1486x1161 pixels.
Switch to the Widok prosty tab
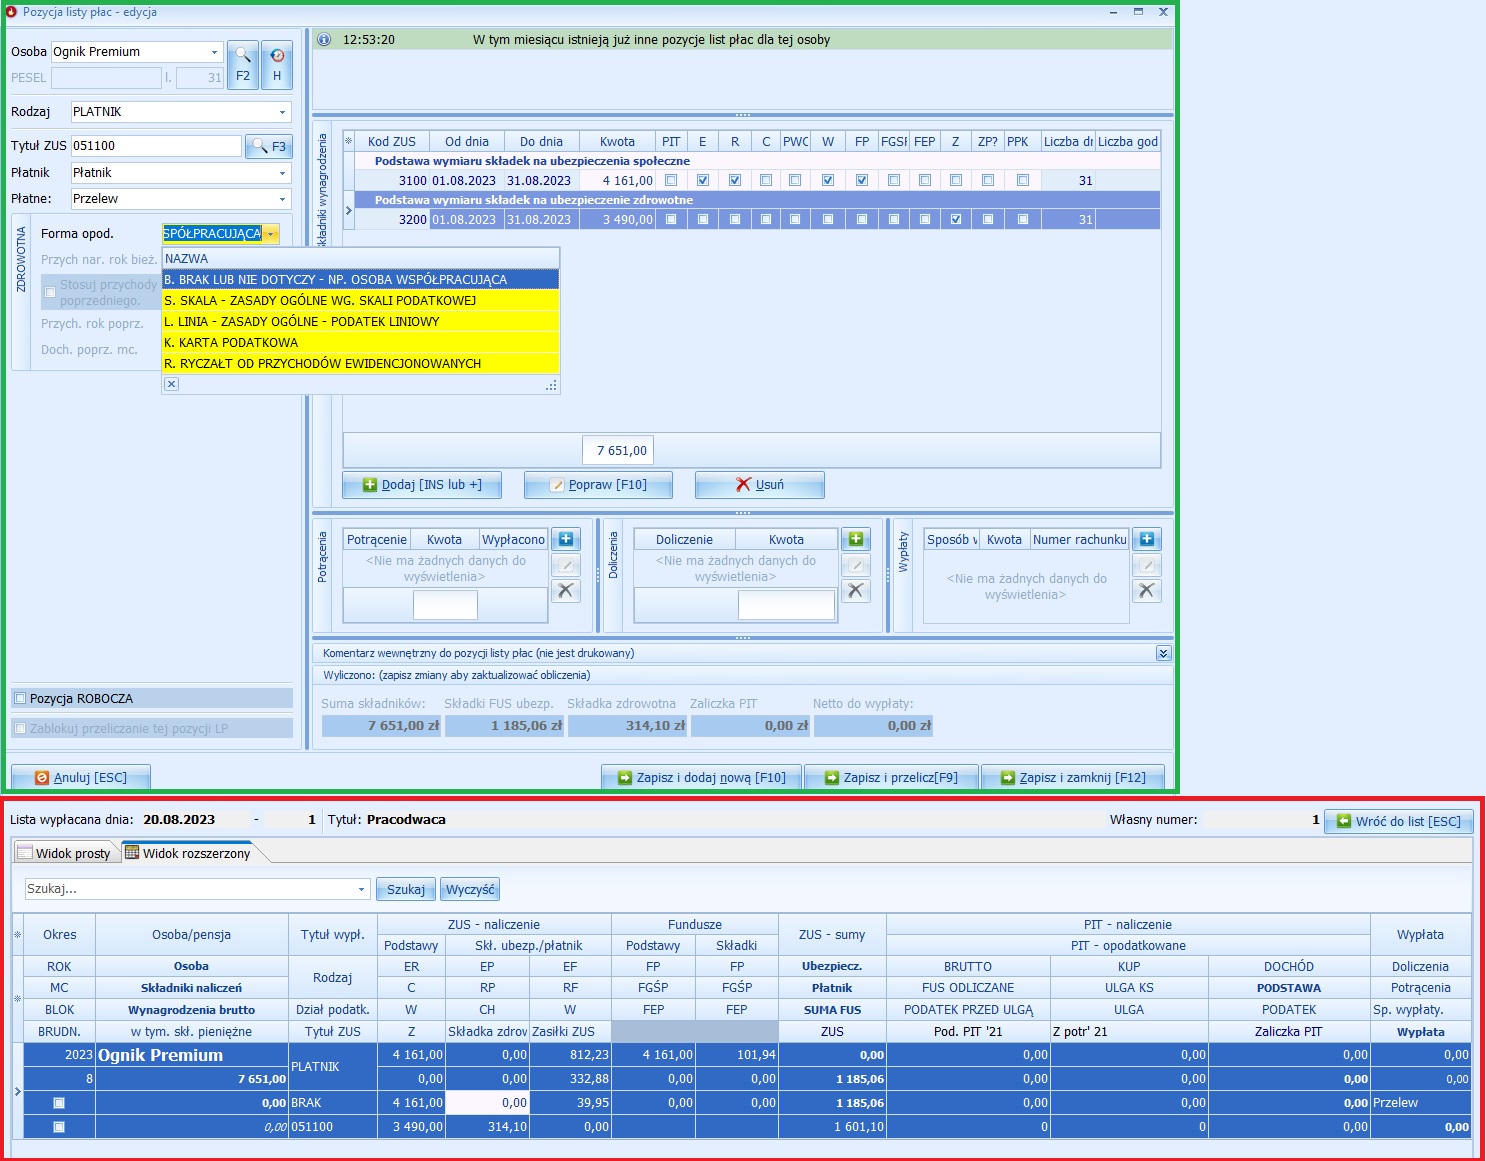pos(65,853)
